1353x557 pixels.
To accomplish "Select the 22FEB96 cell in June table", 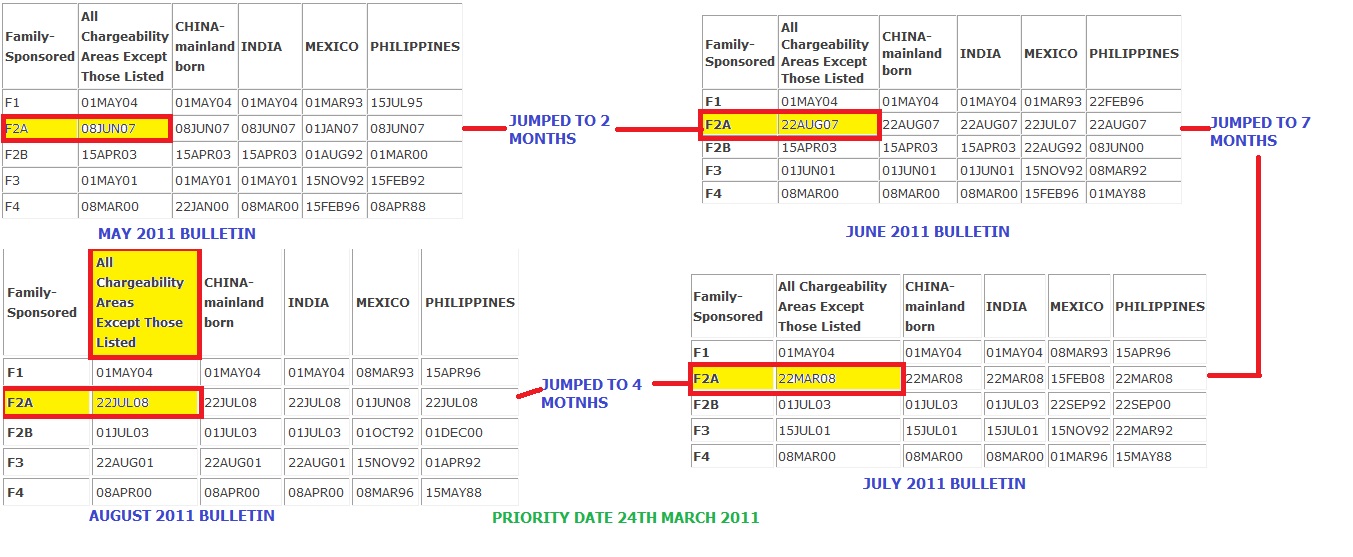I will pyautogui.click(x=1116, y=102).
